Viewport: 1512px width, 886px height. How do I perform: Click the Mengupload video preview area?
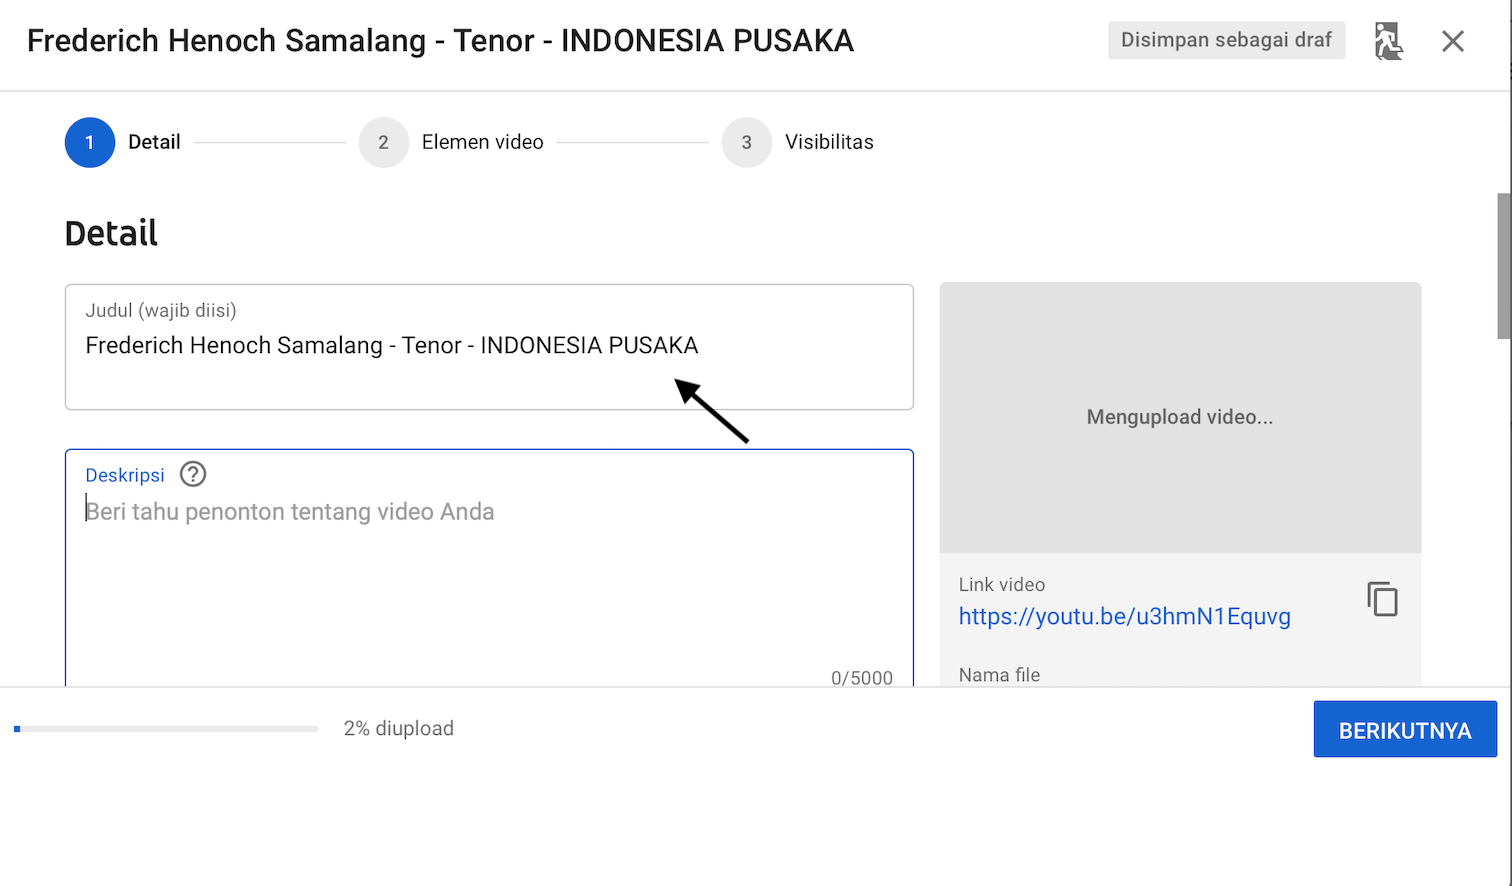pos(1179,417)
